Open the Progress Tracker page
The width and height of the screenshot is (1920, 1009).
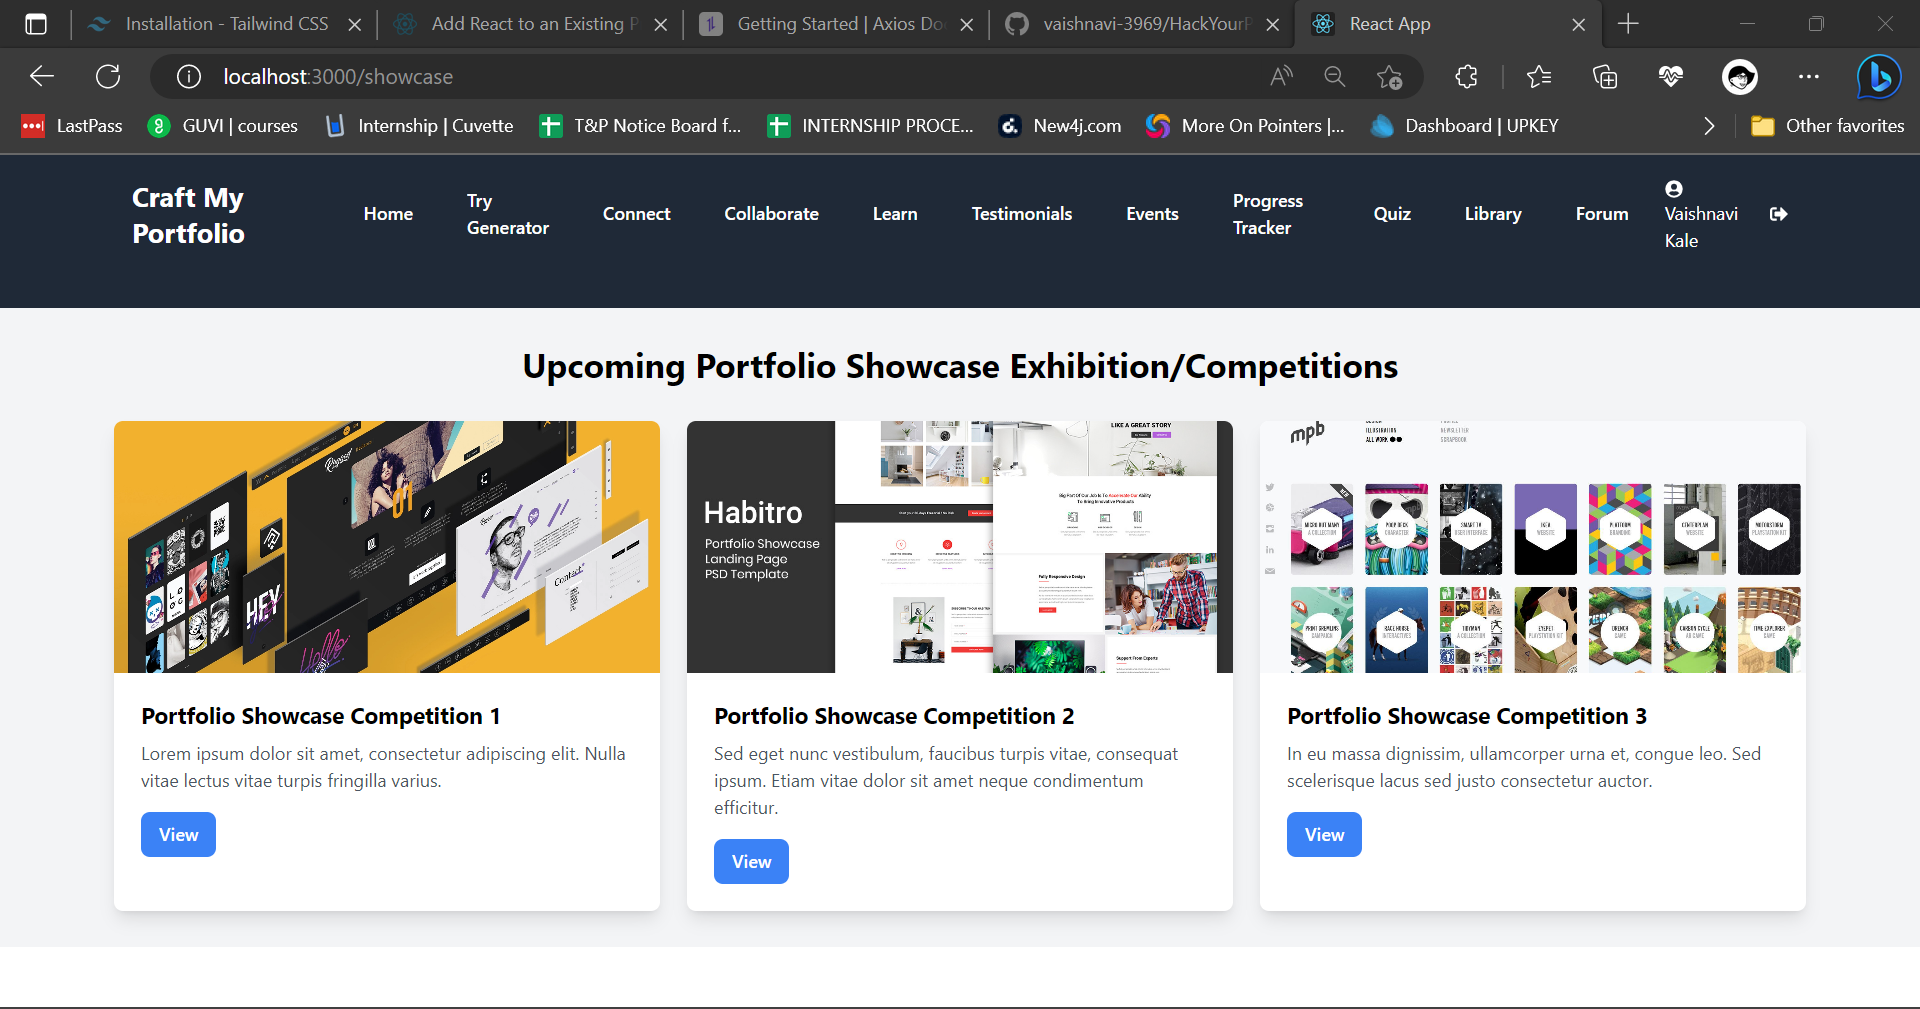pyautogui.click(x=1267, y=213)
